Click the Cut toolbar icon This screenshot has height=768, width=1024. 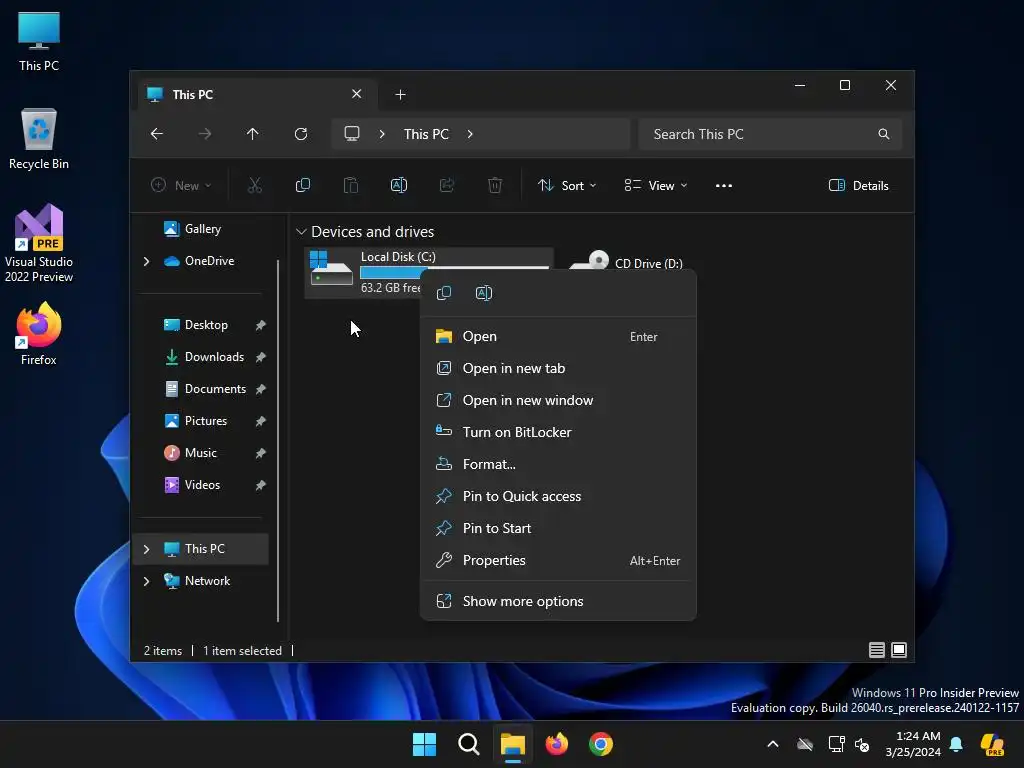pyautogui.click(x=255, y=185)
